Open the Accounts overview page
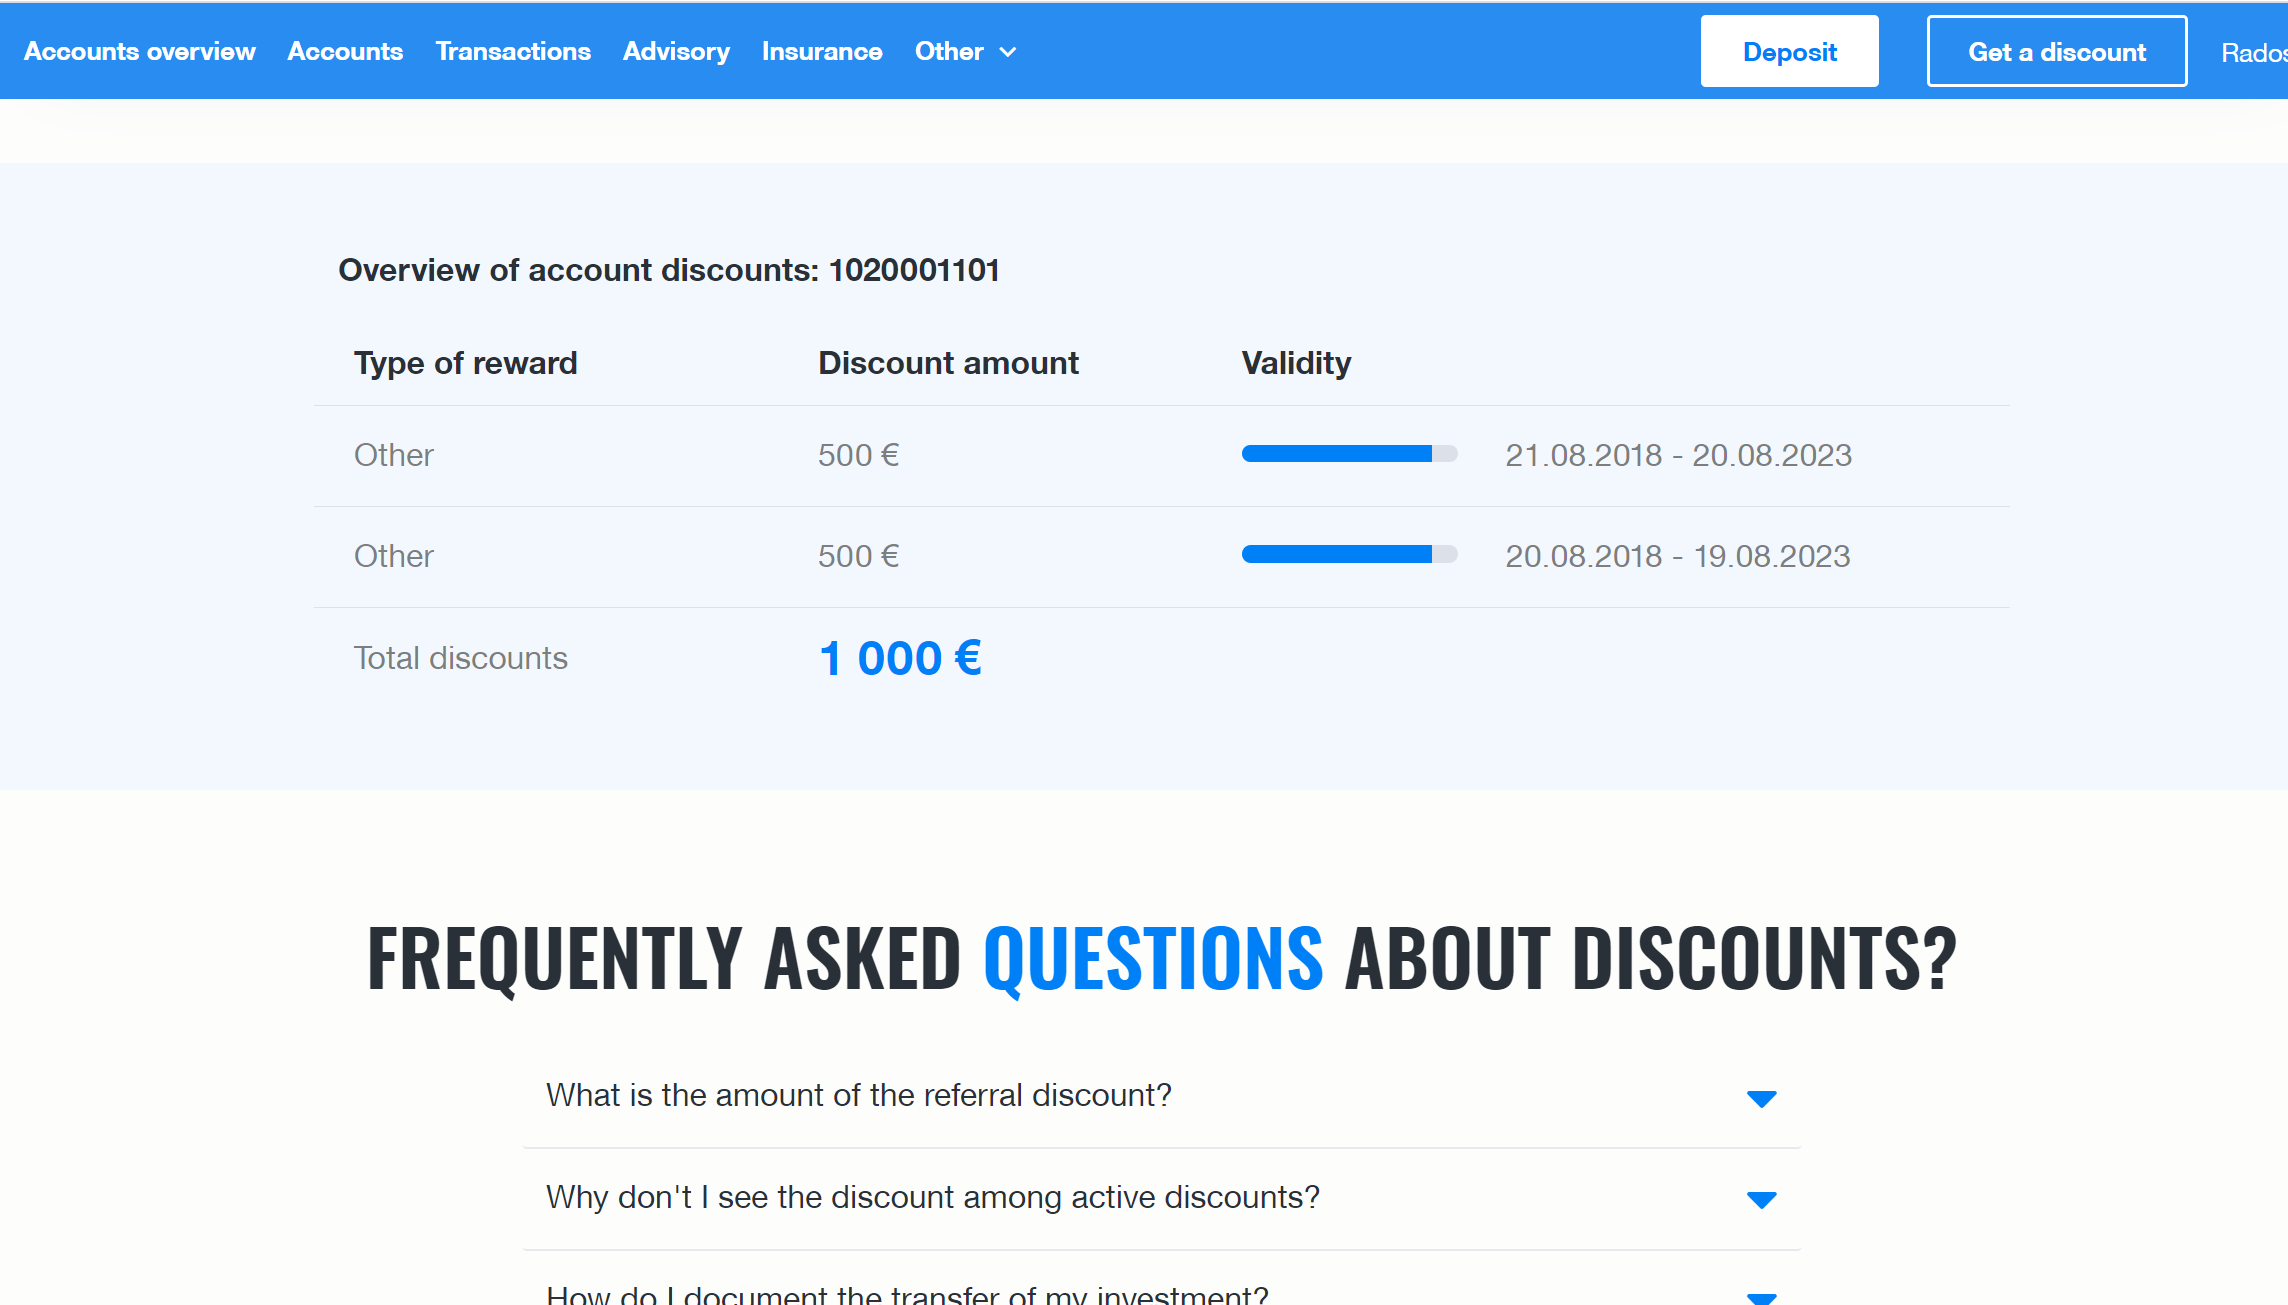 [140, 51]
